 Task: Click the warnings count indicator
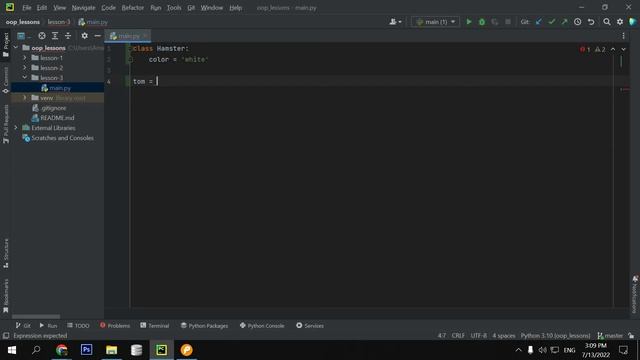pyautogui.click(x=600, y=49)
